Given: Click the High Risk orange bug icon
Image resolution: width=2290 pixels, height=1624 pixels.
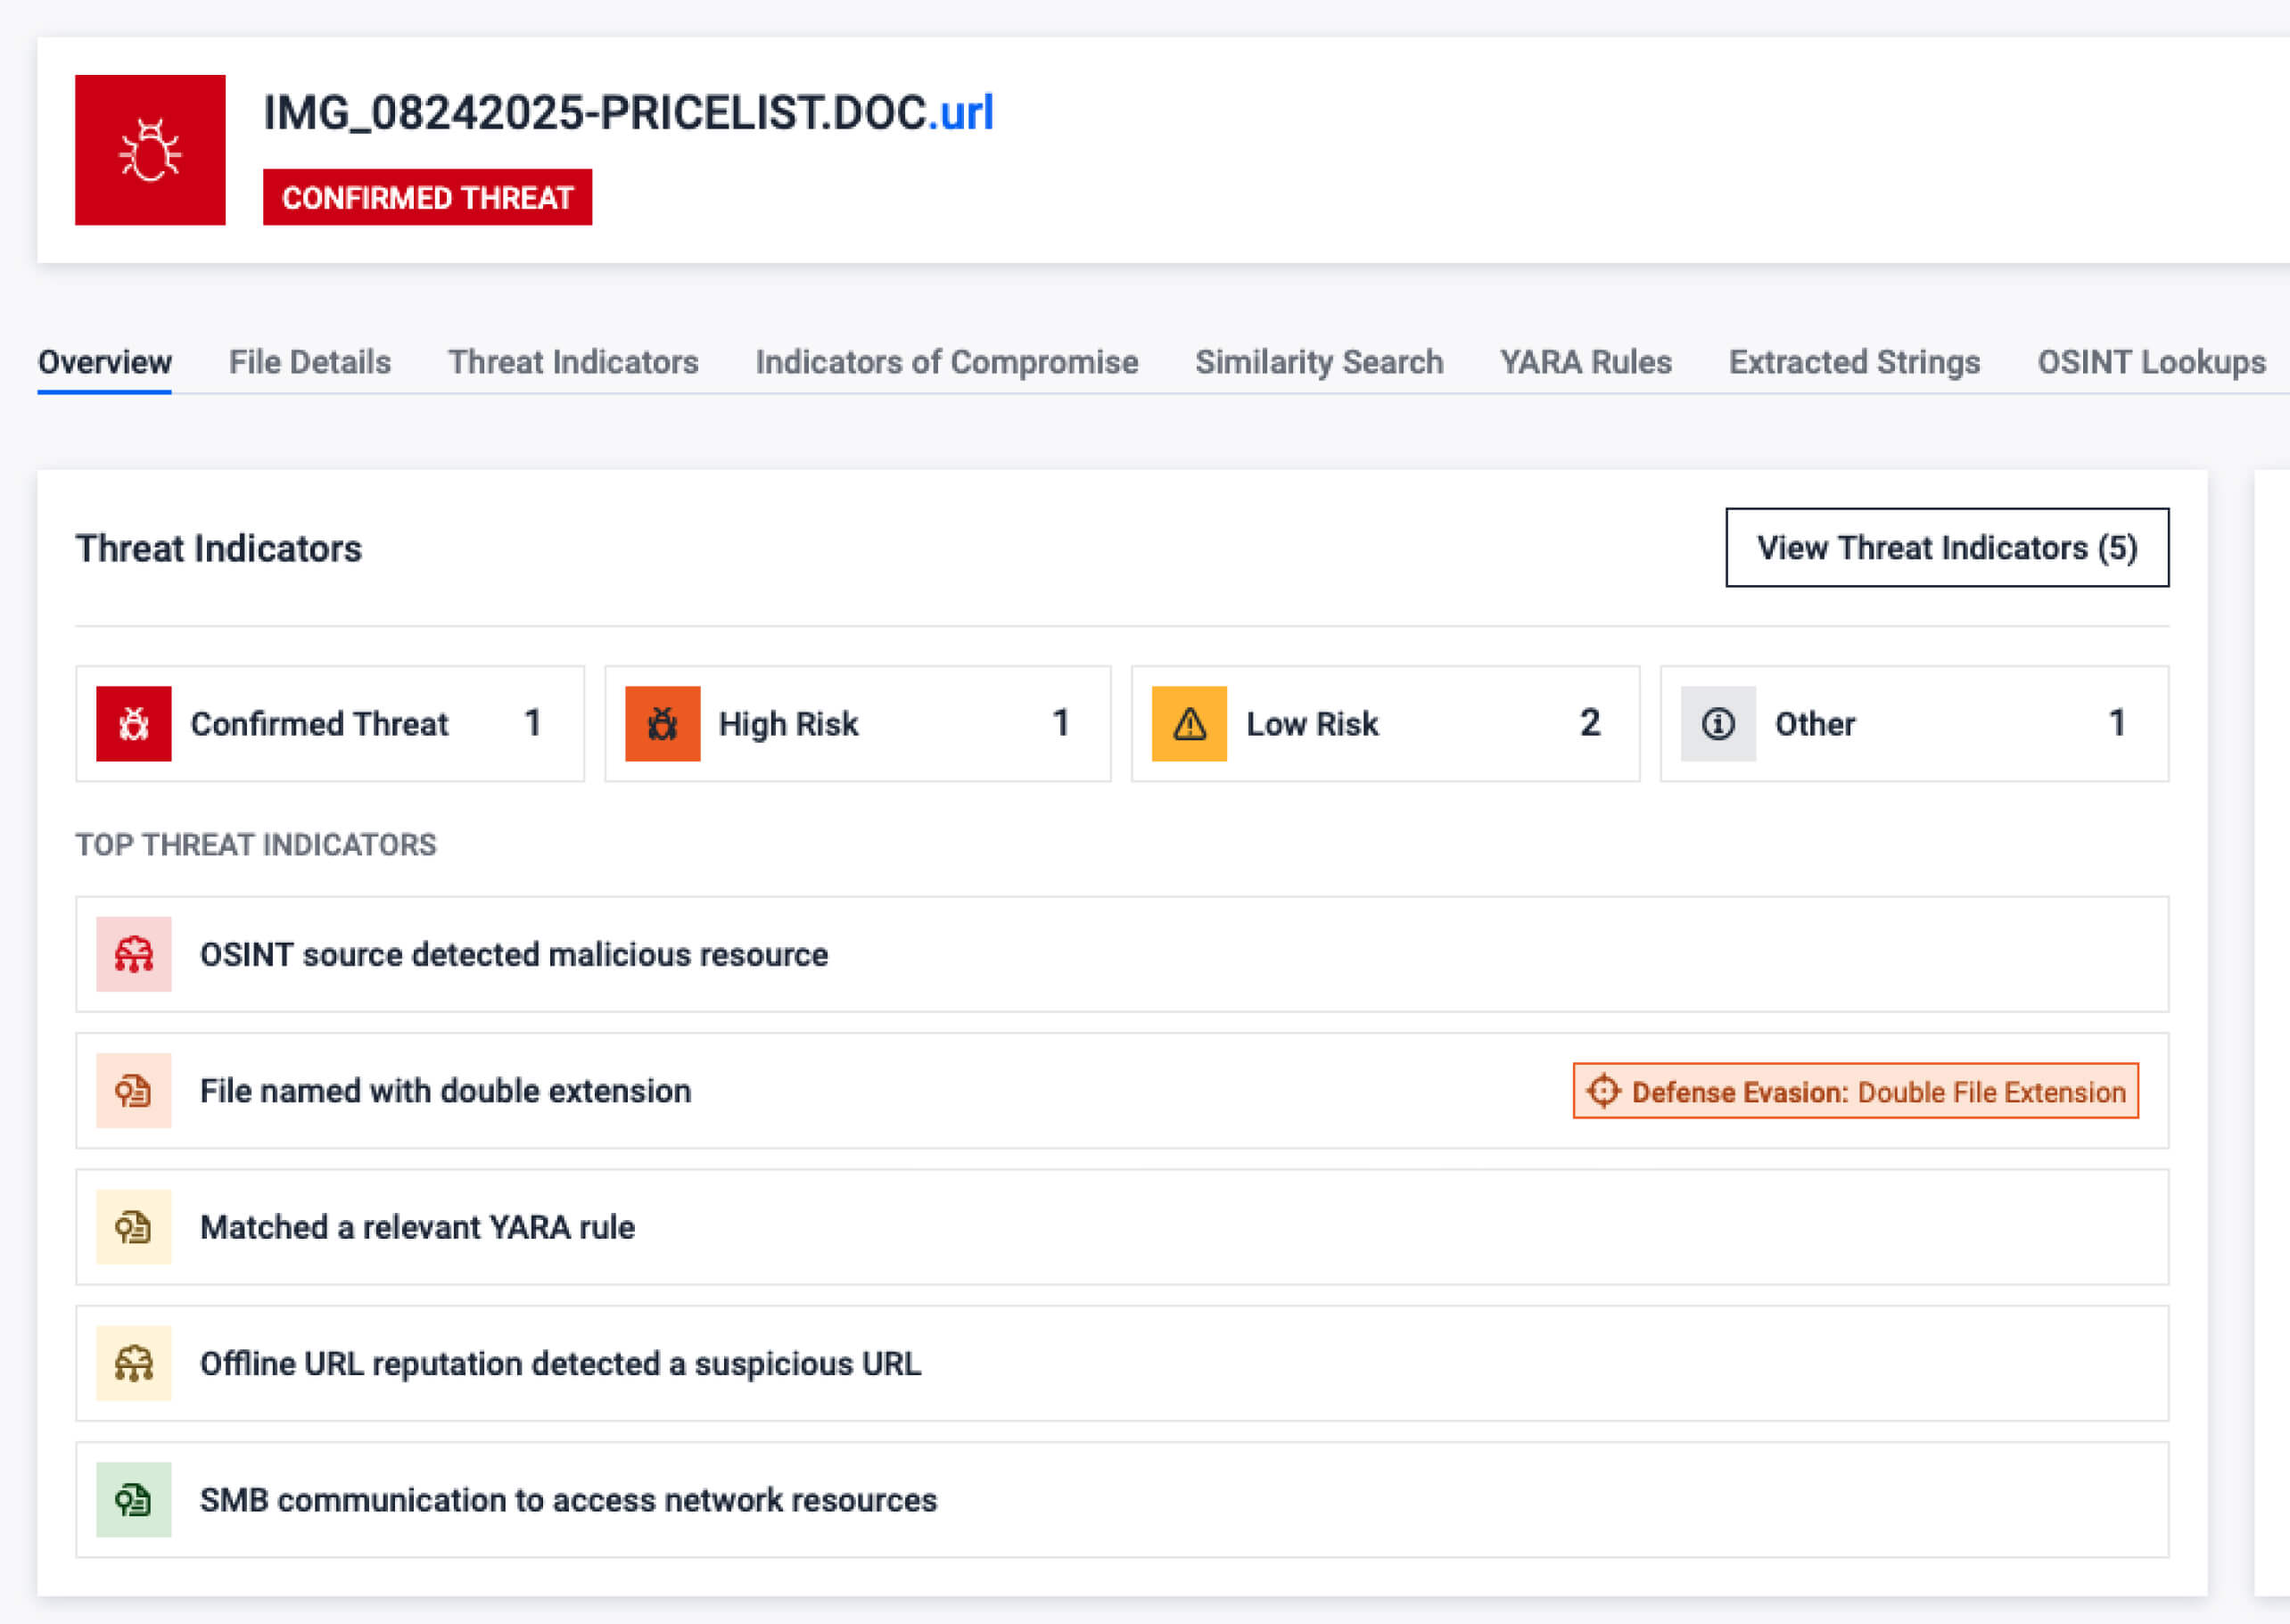Looking at the screenshot, I should click(x=662, y=723).
